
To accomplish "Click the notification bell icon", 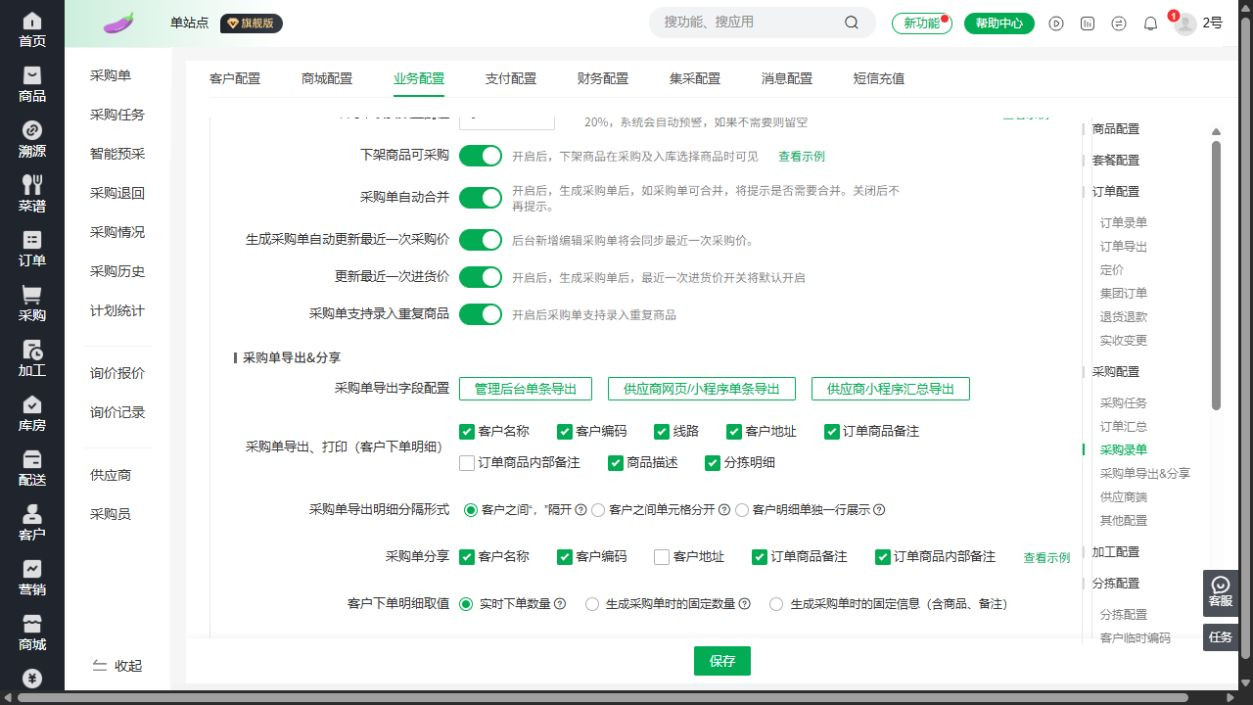I will [x=1150, y=23].
